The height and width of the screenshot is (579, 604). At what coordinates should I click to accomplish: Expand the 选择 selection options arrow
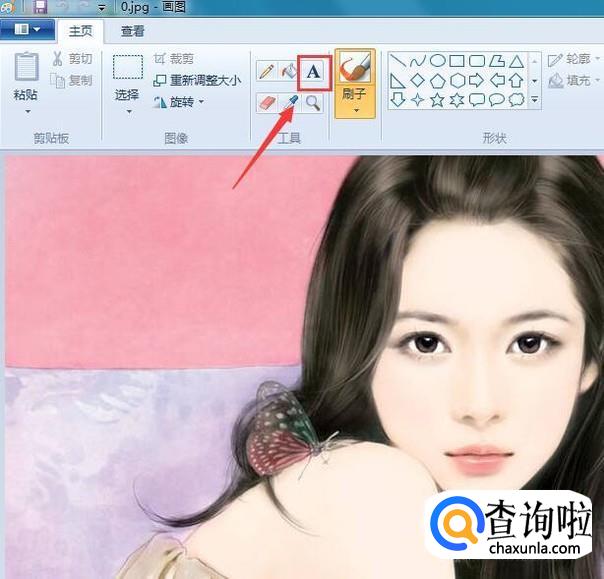pos(129,112)
